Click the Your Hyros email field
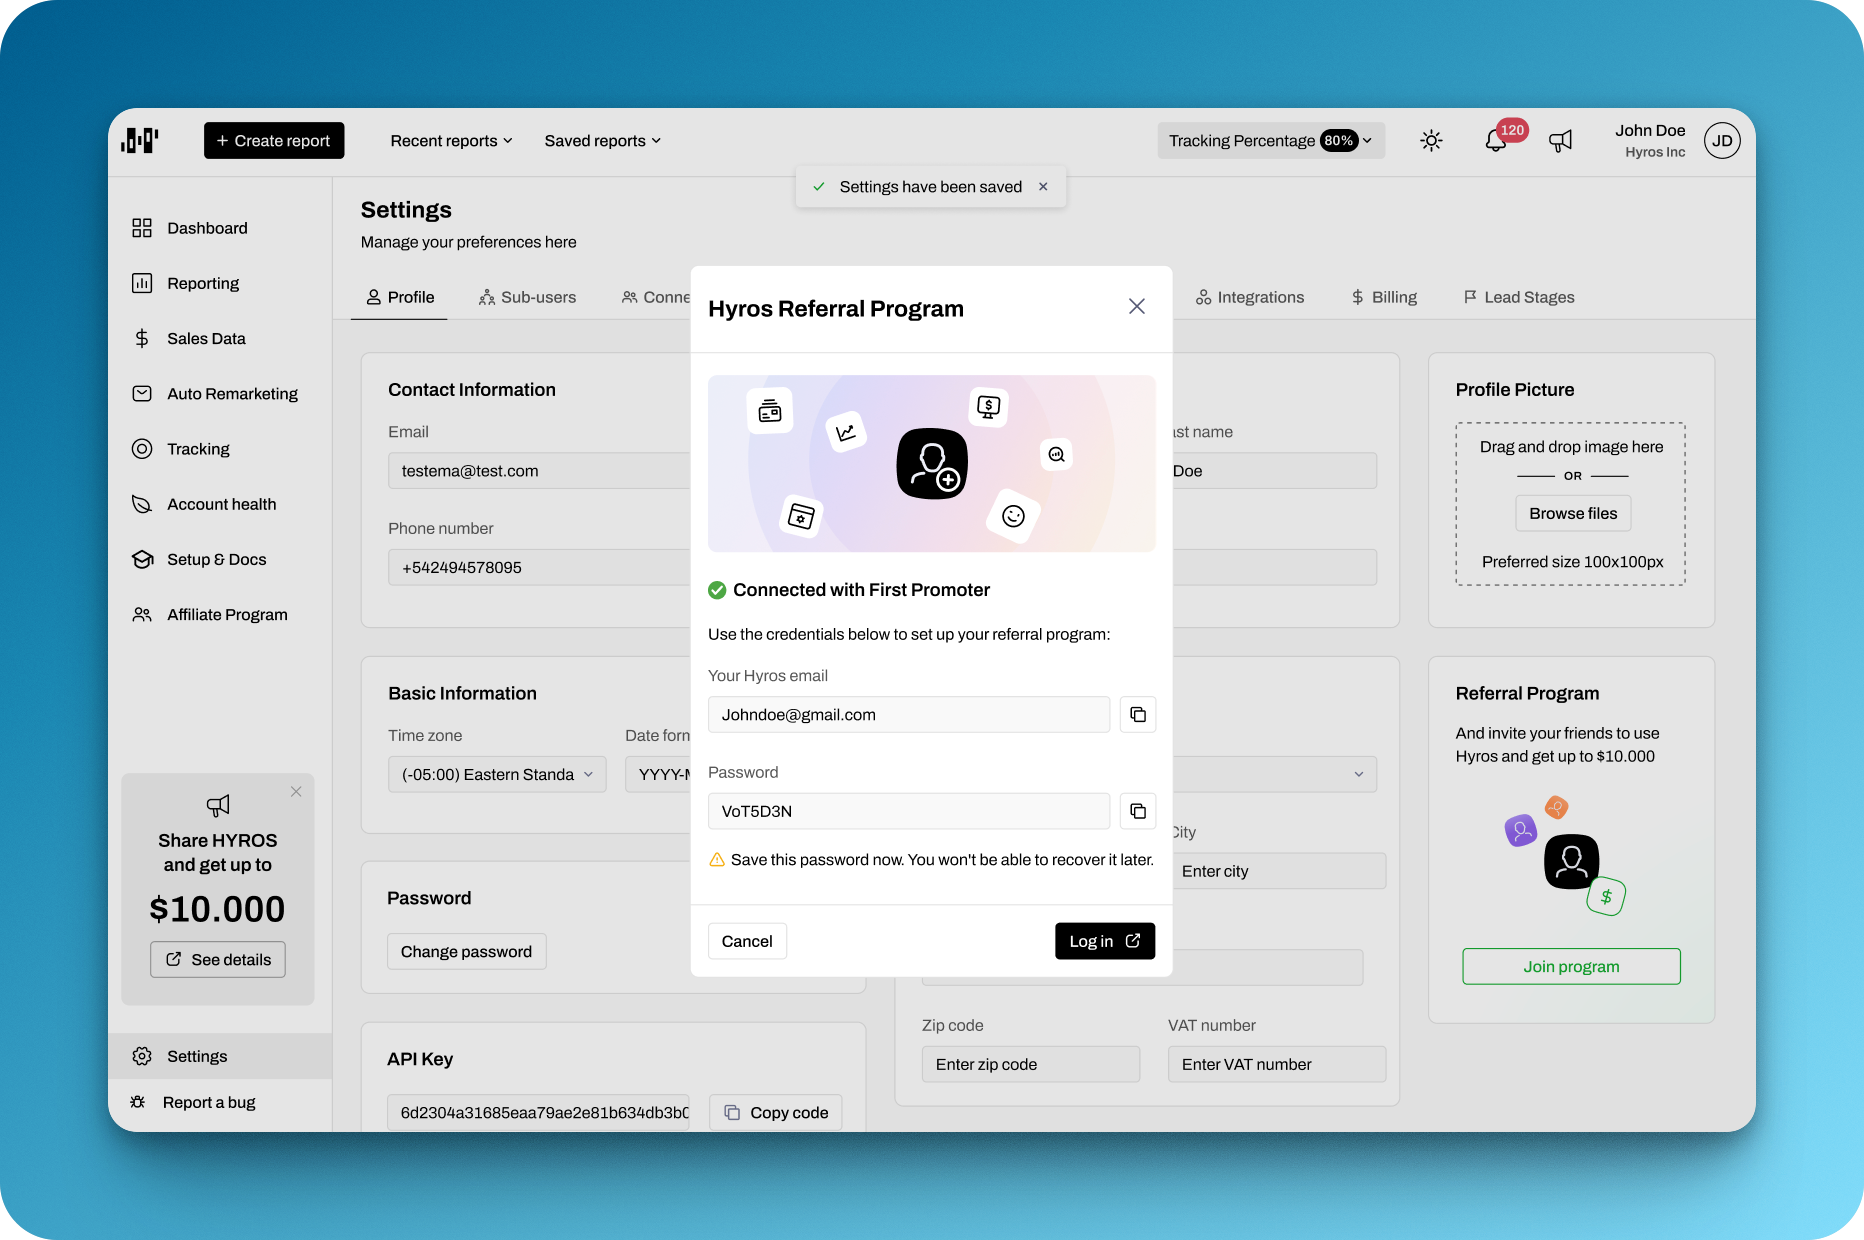The height and width of the screenshot is (1240, 1864). tap(909, 714)
